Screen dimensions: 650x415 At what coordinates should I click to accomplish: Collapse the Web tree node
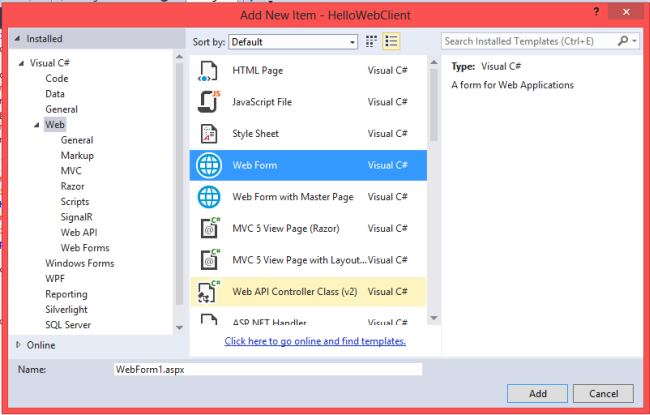[x=37, y=125]
